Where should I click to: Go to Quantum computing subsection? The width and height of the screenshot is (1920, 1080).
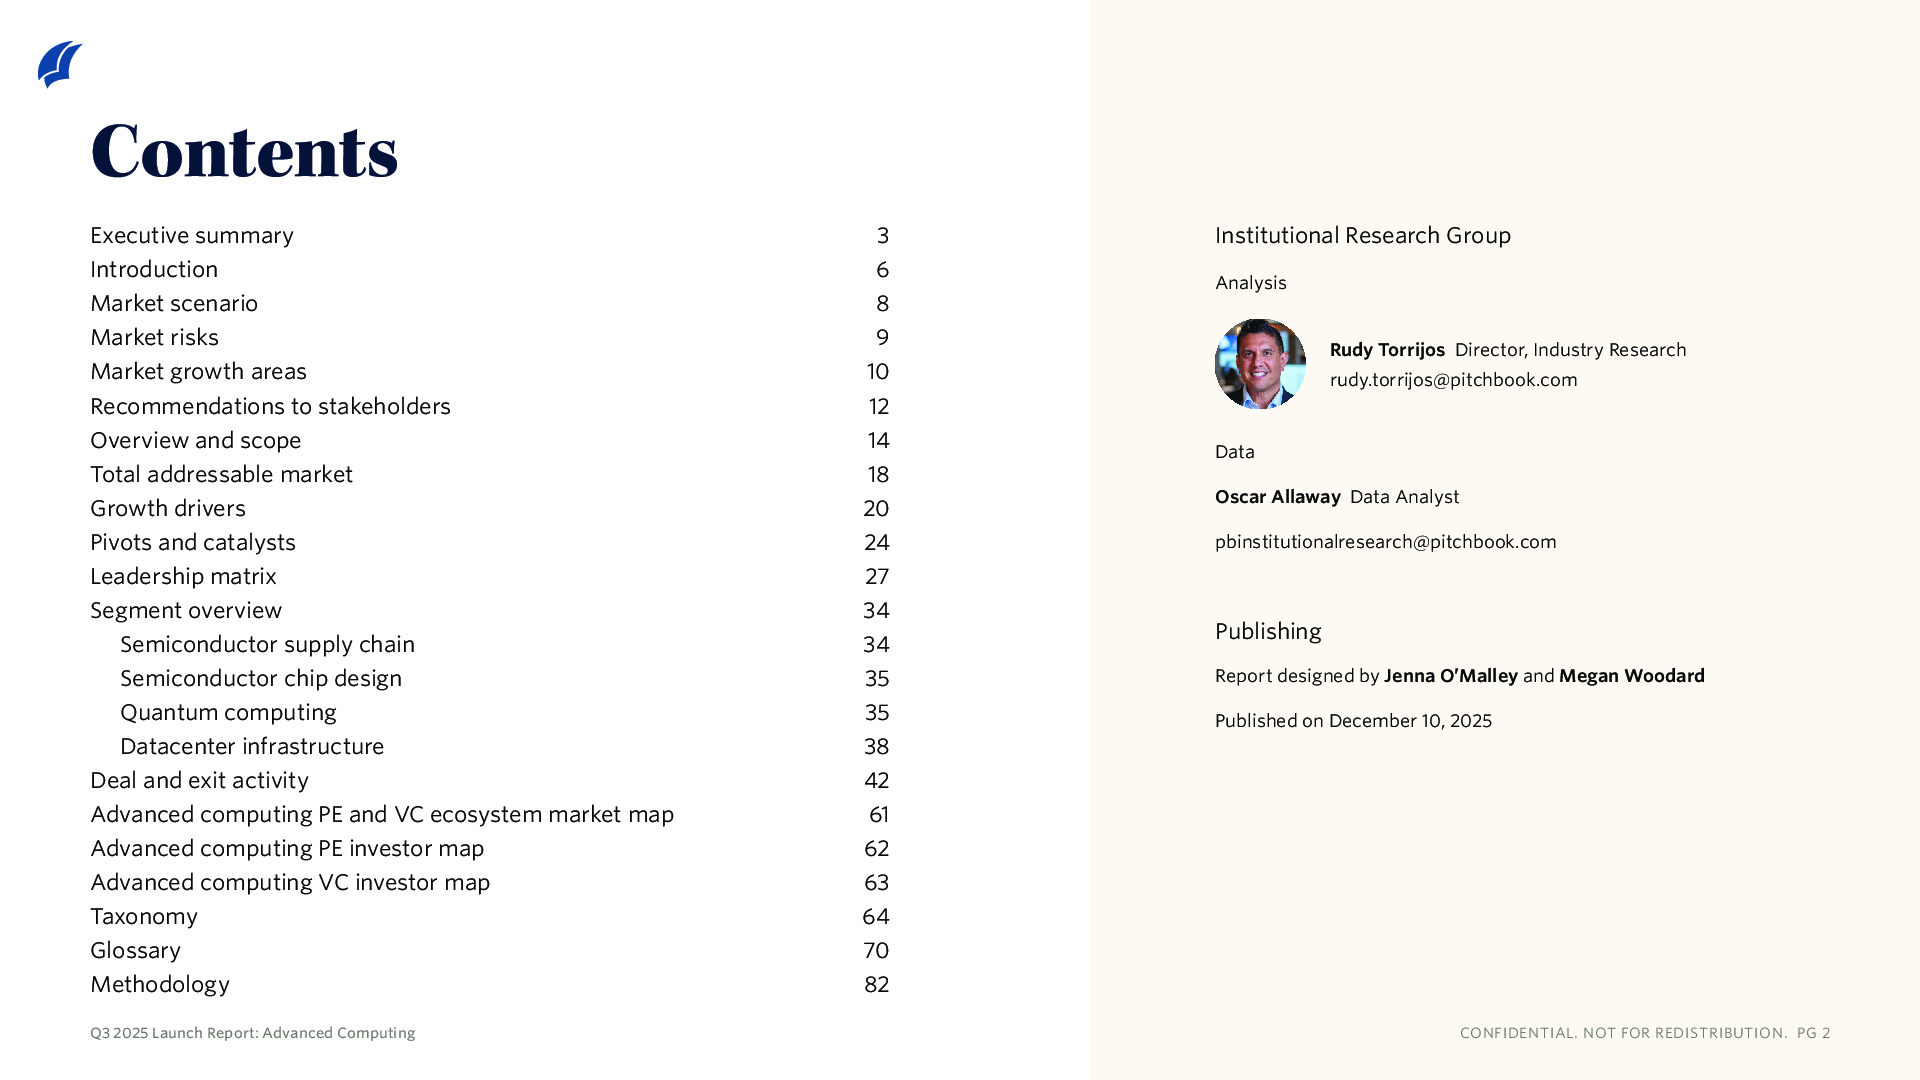(x=228, y=712)
